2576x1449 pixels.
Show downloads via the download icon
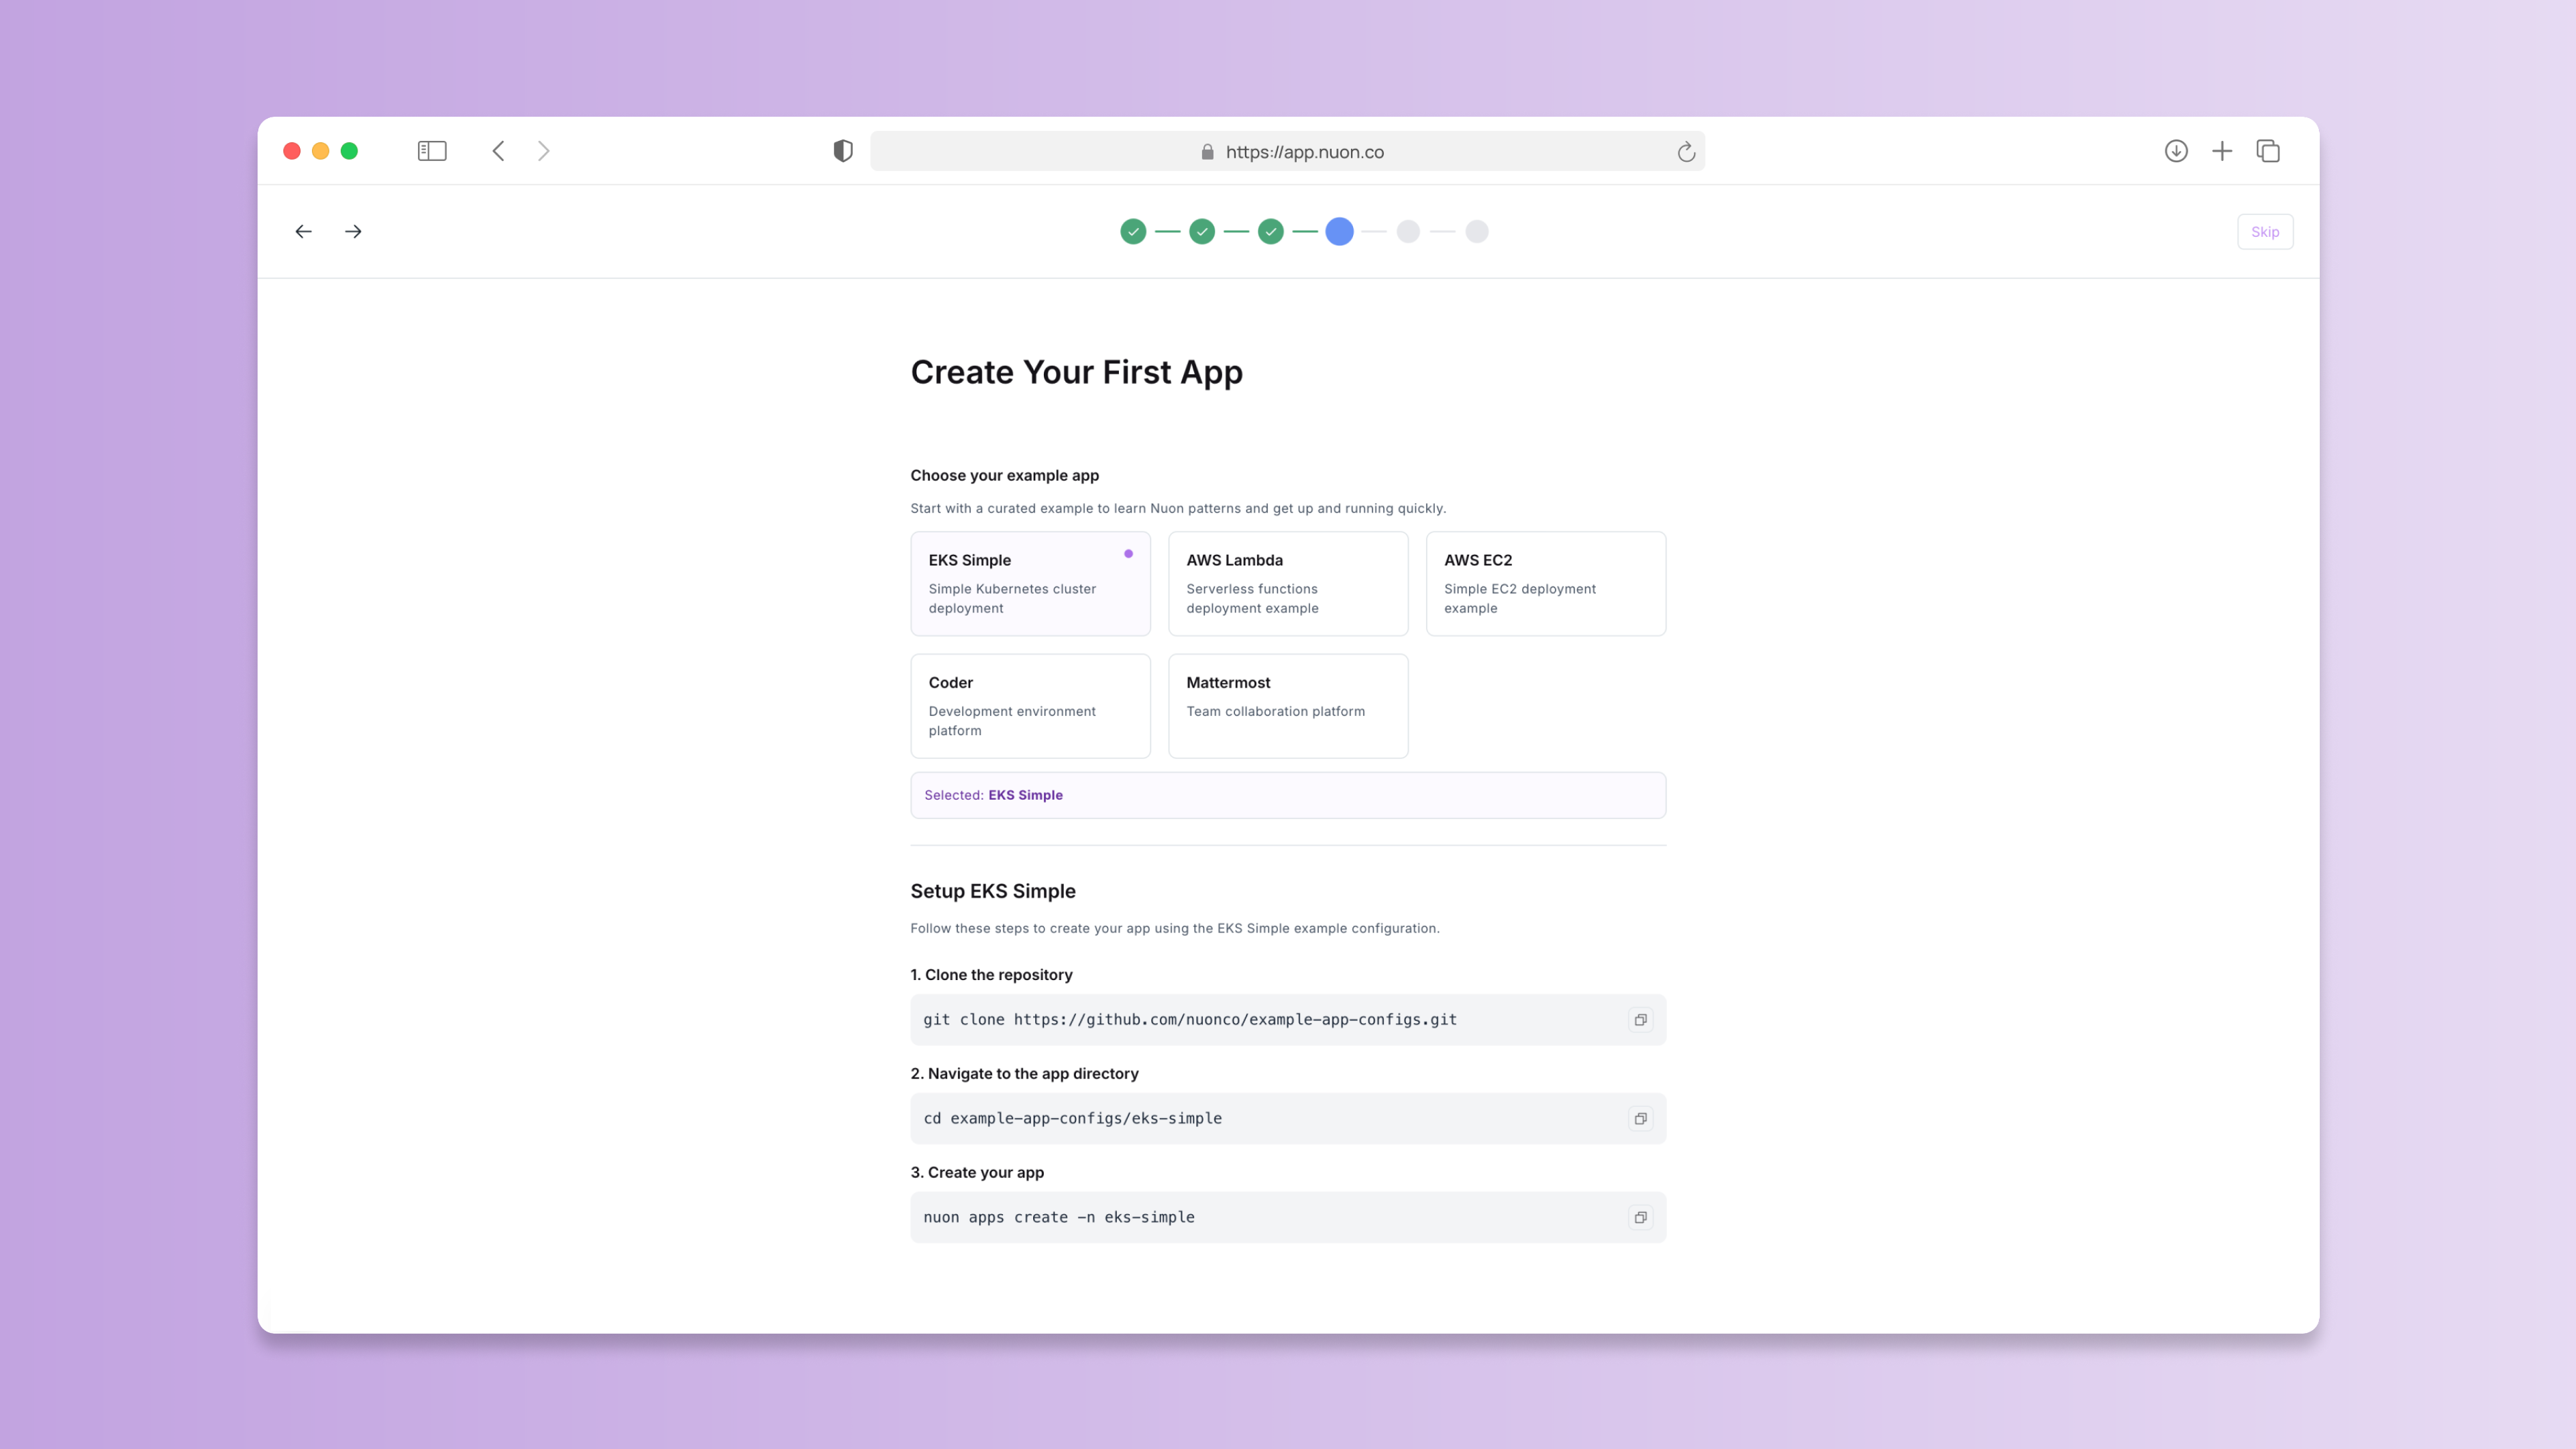(2176, 151)
